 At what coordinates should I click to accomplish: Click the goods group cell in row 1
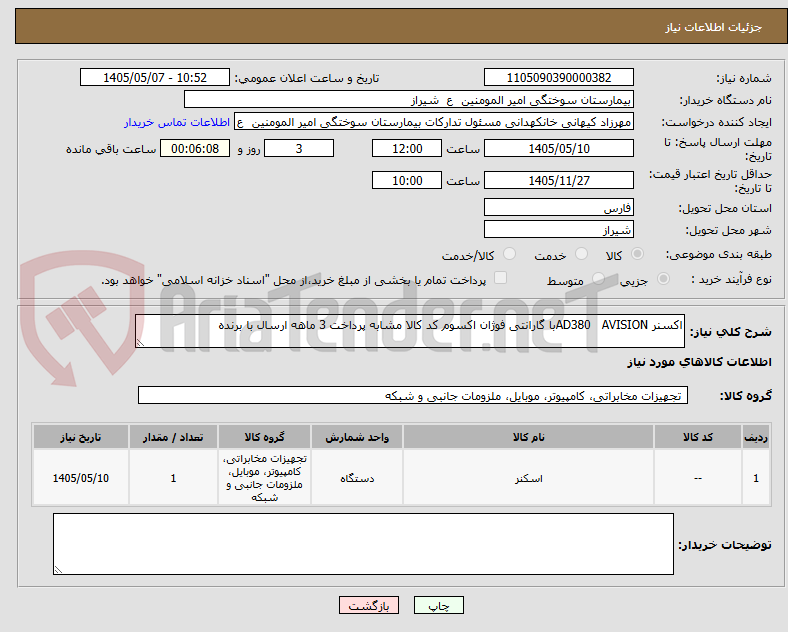click(x=264, y=478)
